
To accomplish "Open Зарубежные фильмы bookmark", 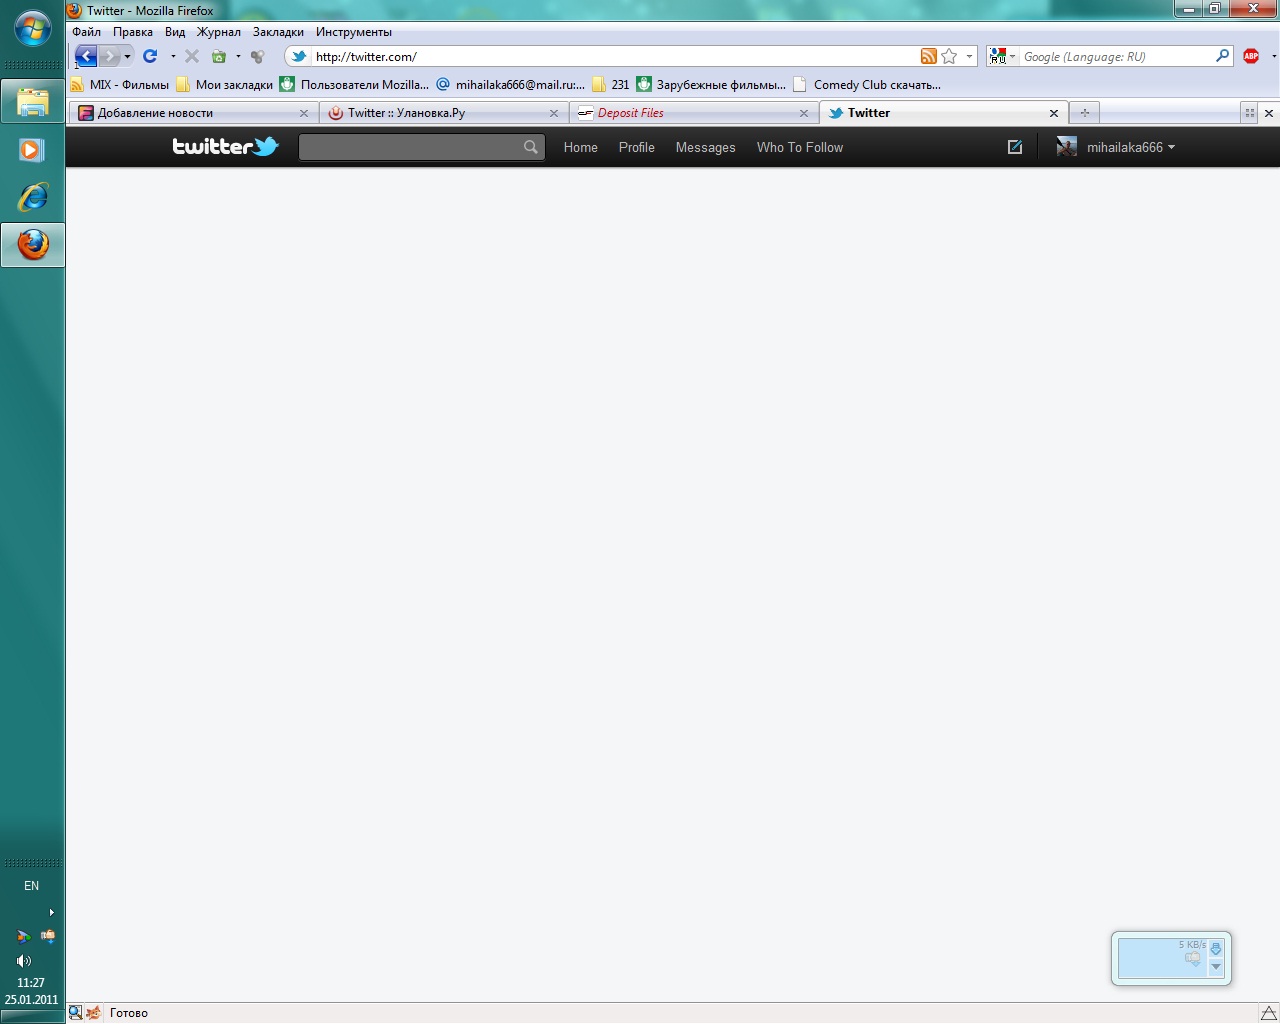I will 711,85.
